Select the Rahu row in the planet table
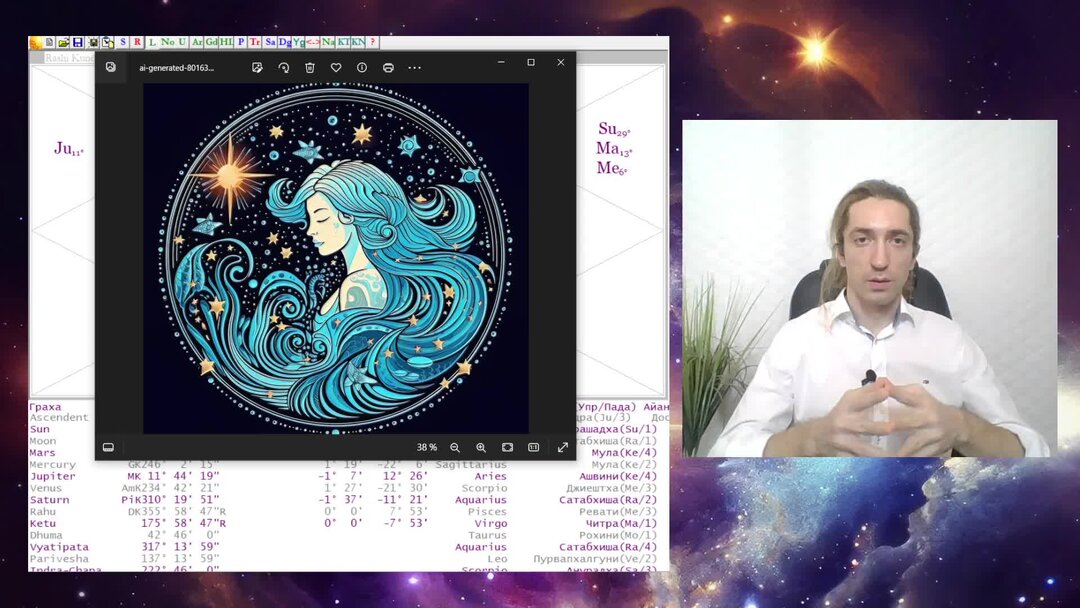The image size is (1080, 608). coord(344,512)
